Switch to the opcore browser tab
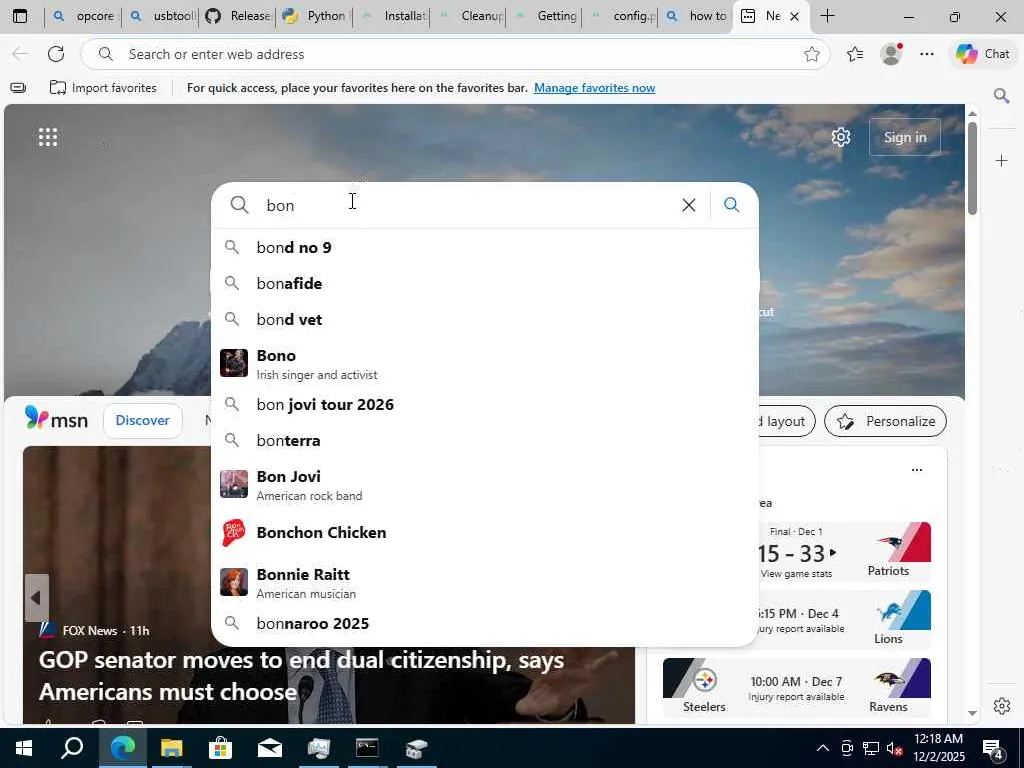This screenshot has height=768, width=1024. click(x=83, y=16)
